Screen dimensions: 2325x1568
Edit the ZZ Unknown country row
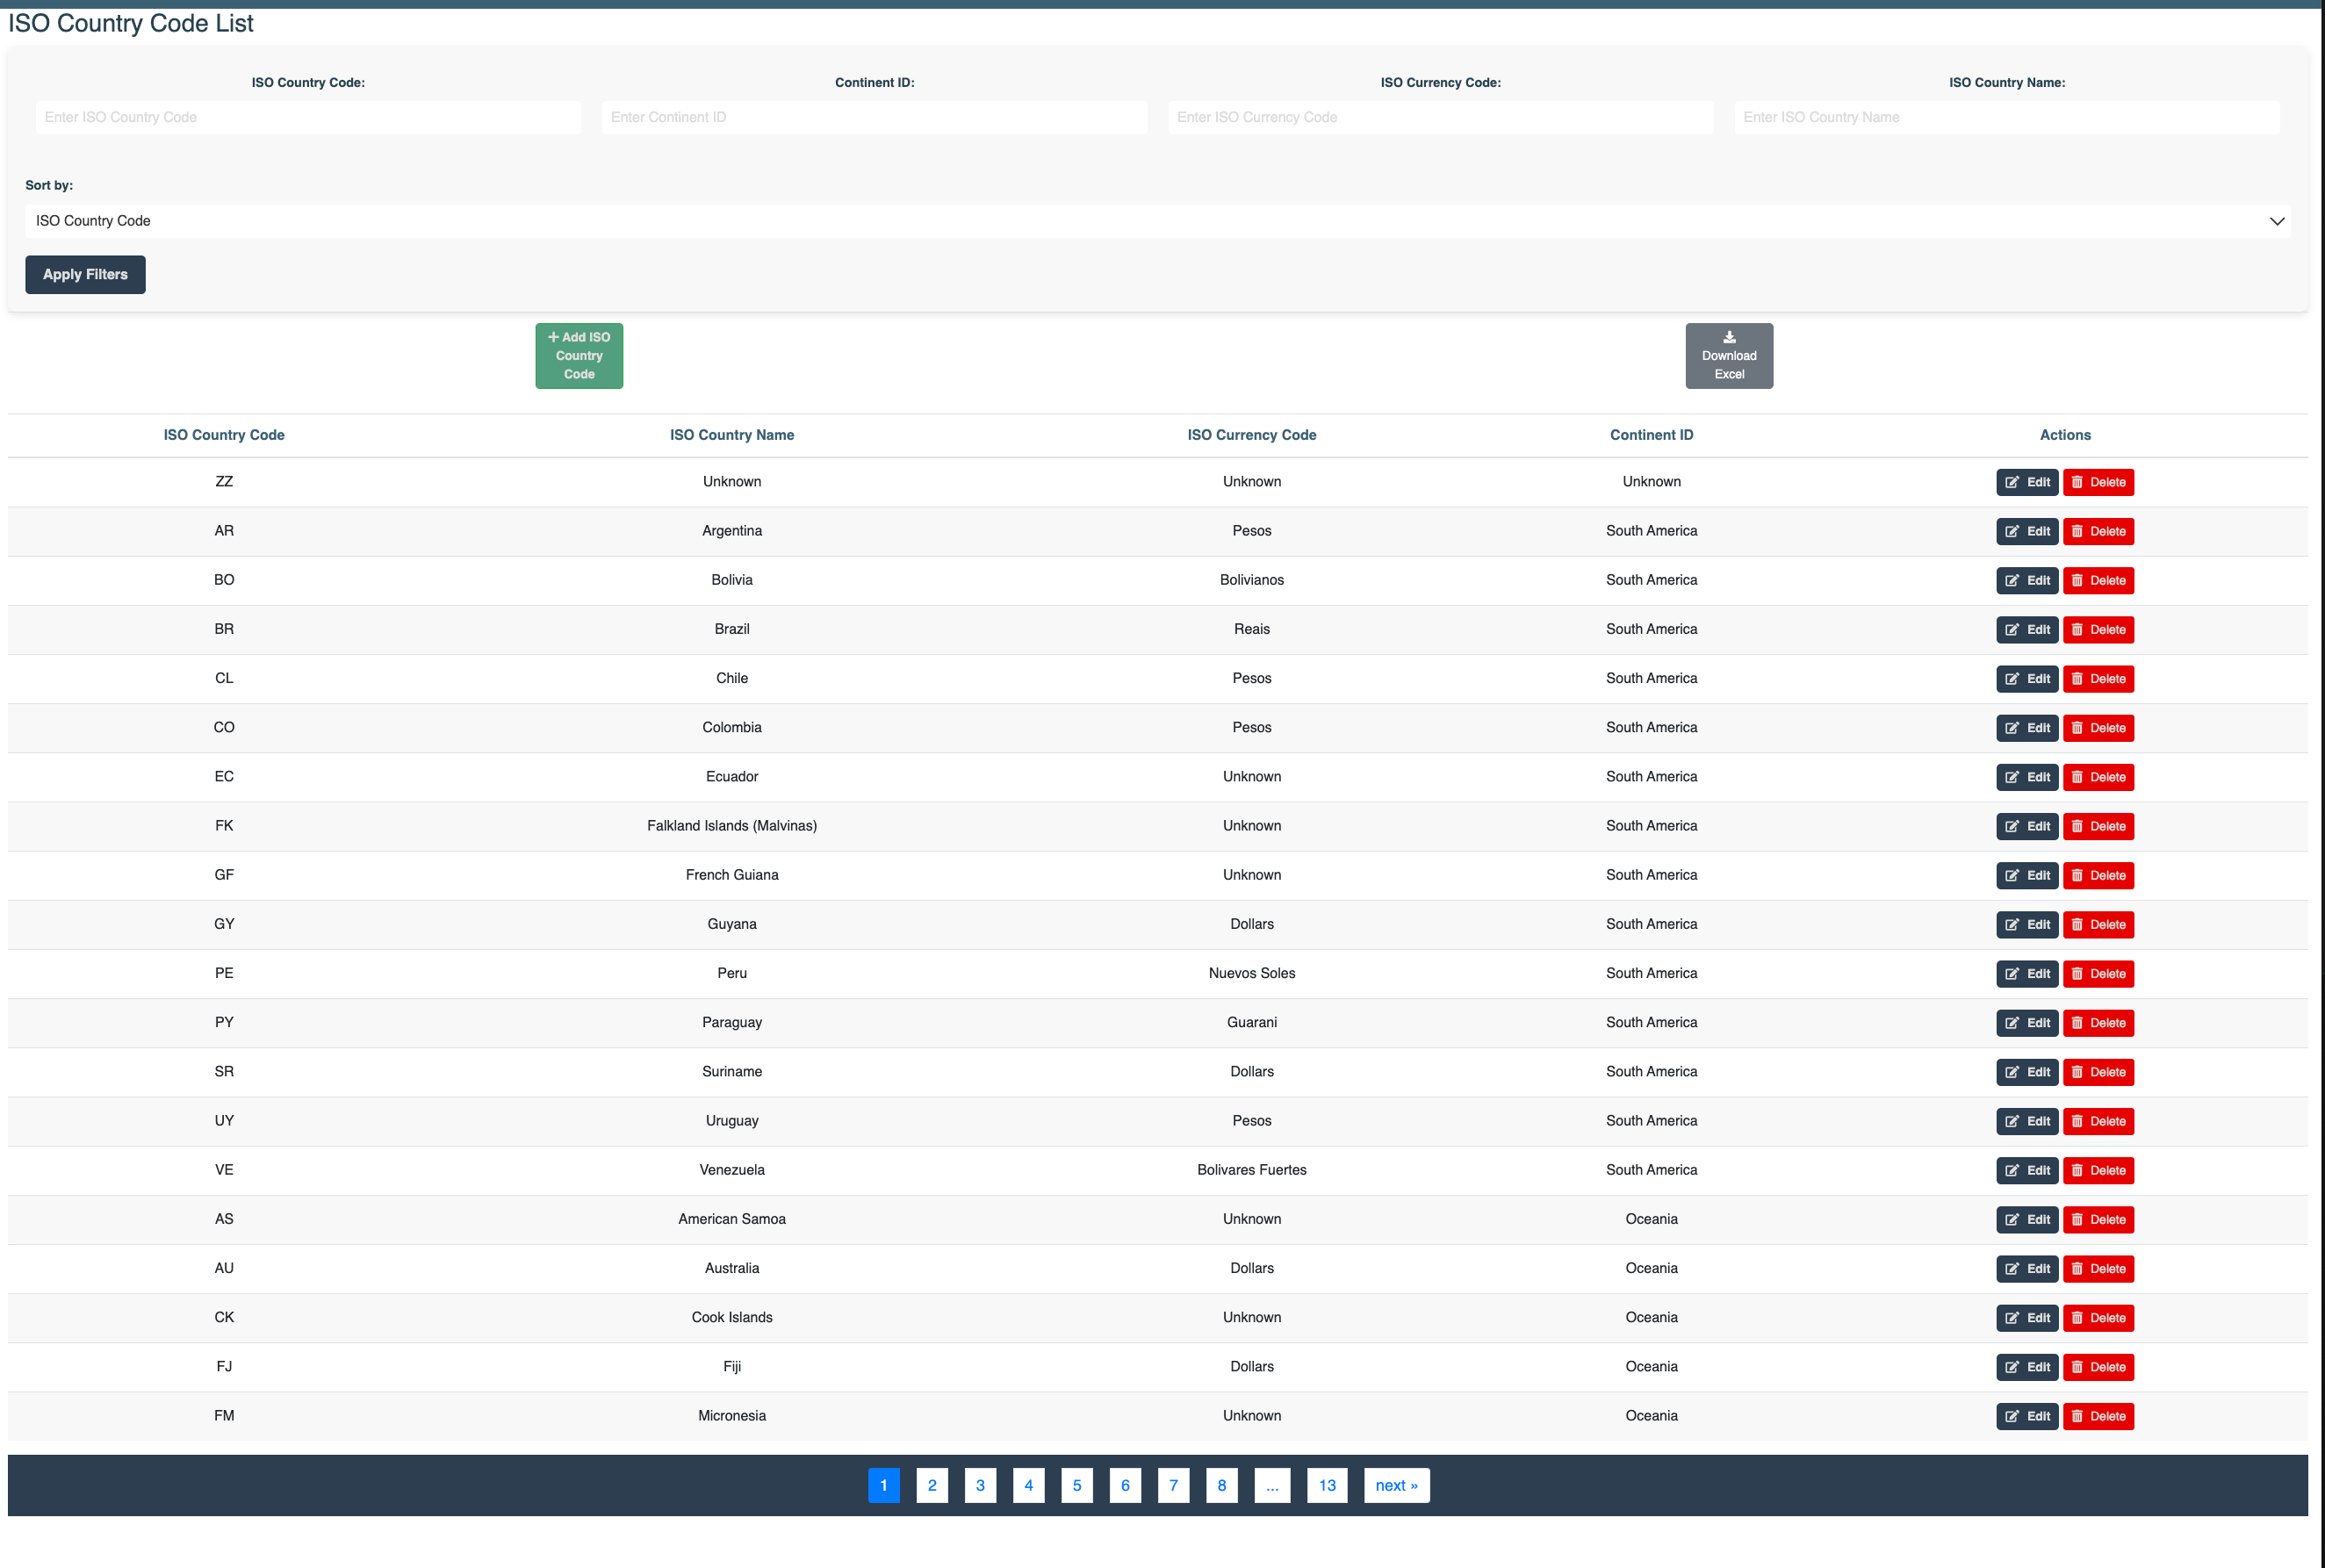click(2027, 482)
